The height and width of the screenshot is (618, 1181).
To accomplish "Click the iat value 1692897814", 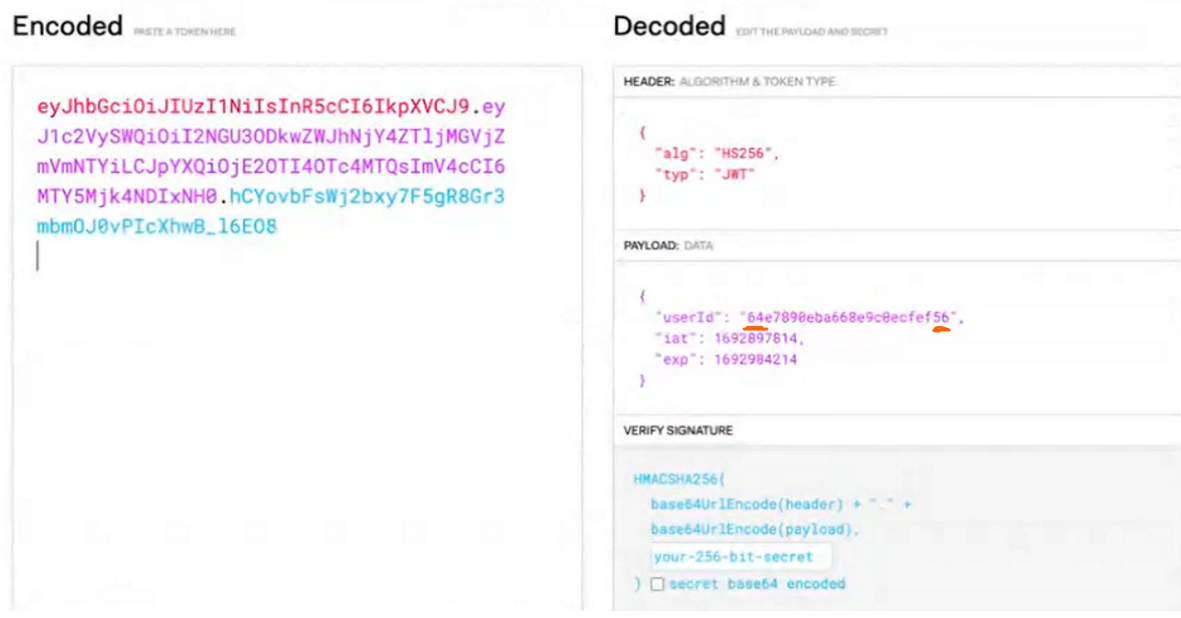I will [x=755, y=339].
